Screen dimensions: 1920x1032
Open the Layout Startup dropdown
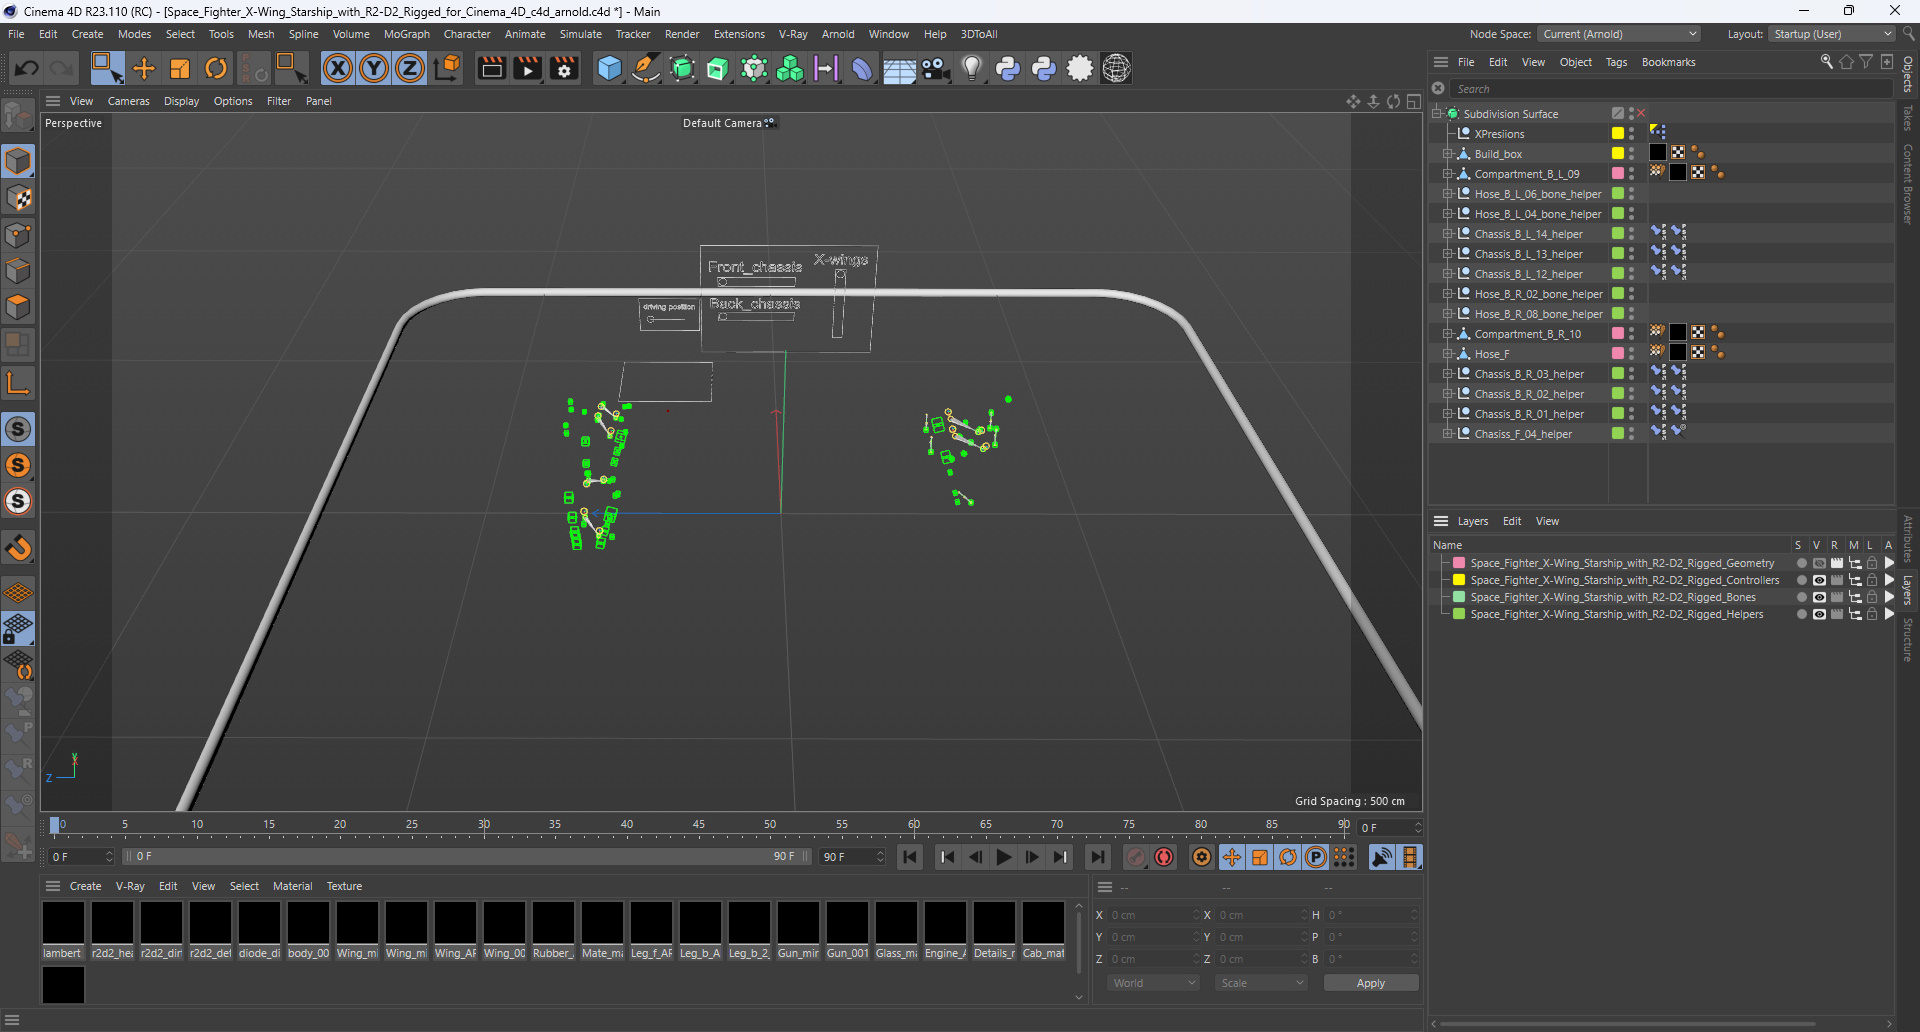1832,34
